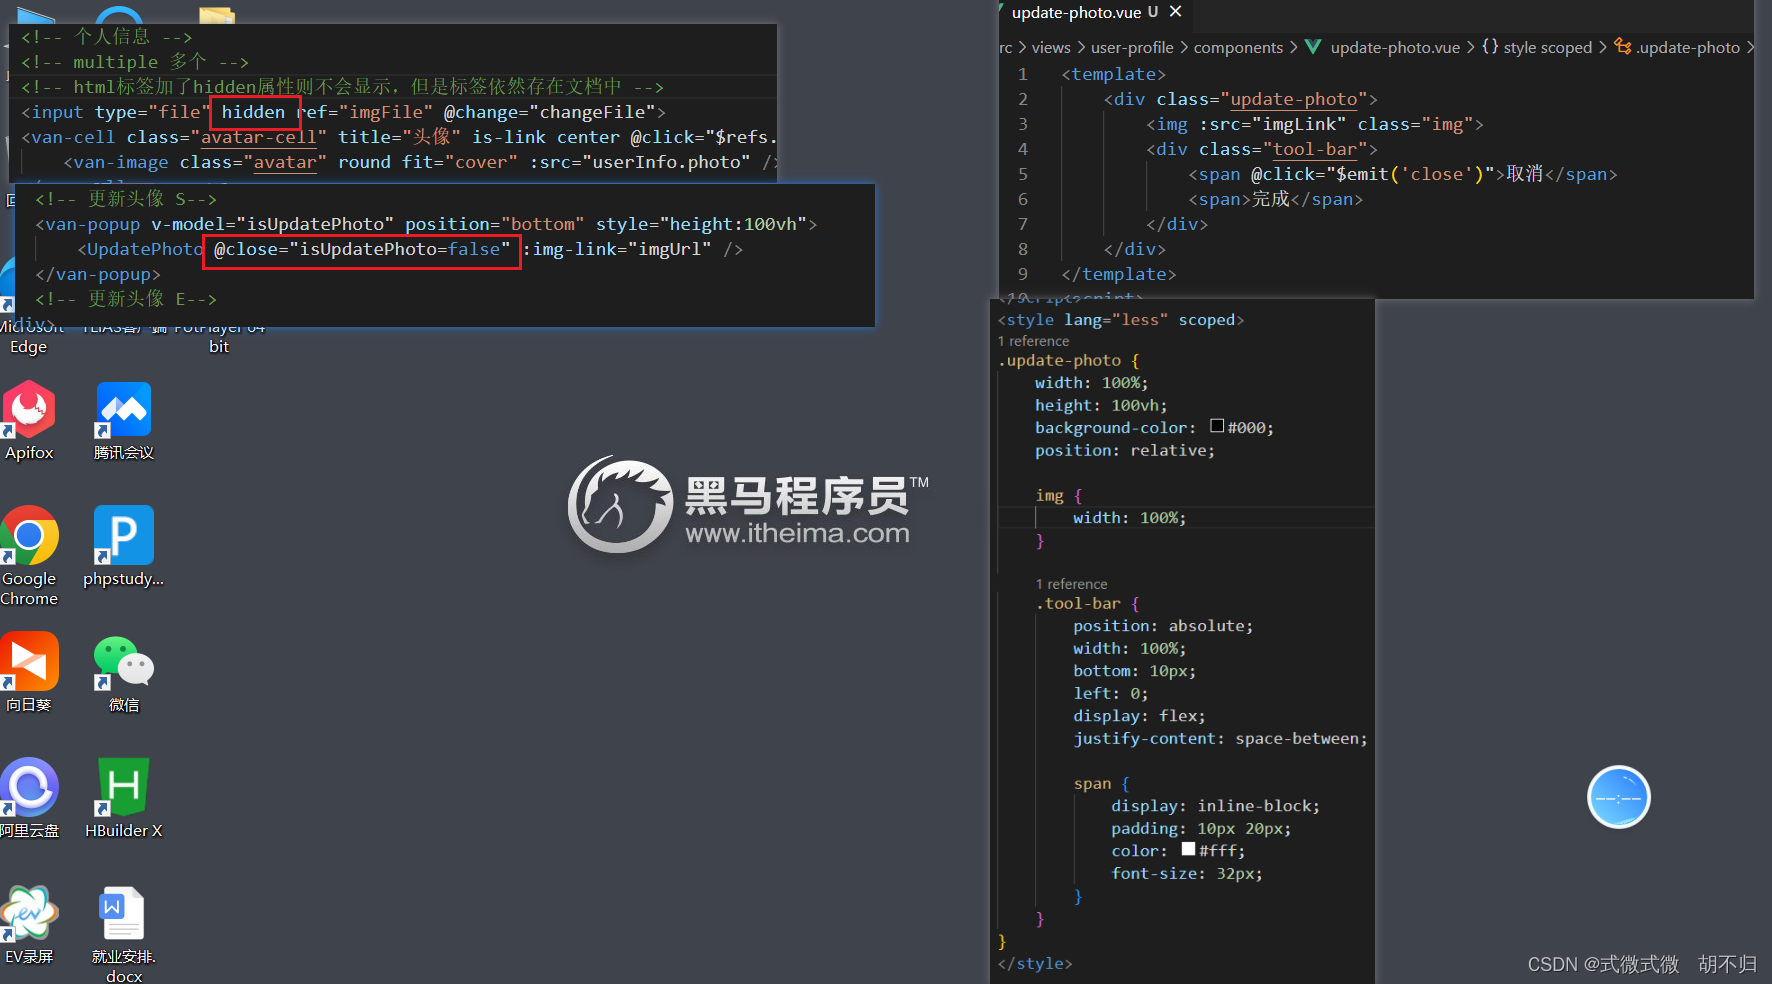Click the ':src="imgLink"' code text
Image resolution: width=1772 pixels, height=984 pixels.
click(1272, 124)
